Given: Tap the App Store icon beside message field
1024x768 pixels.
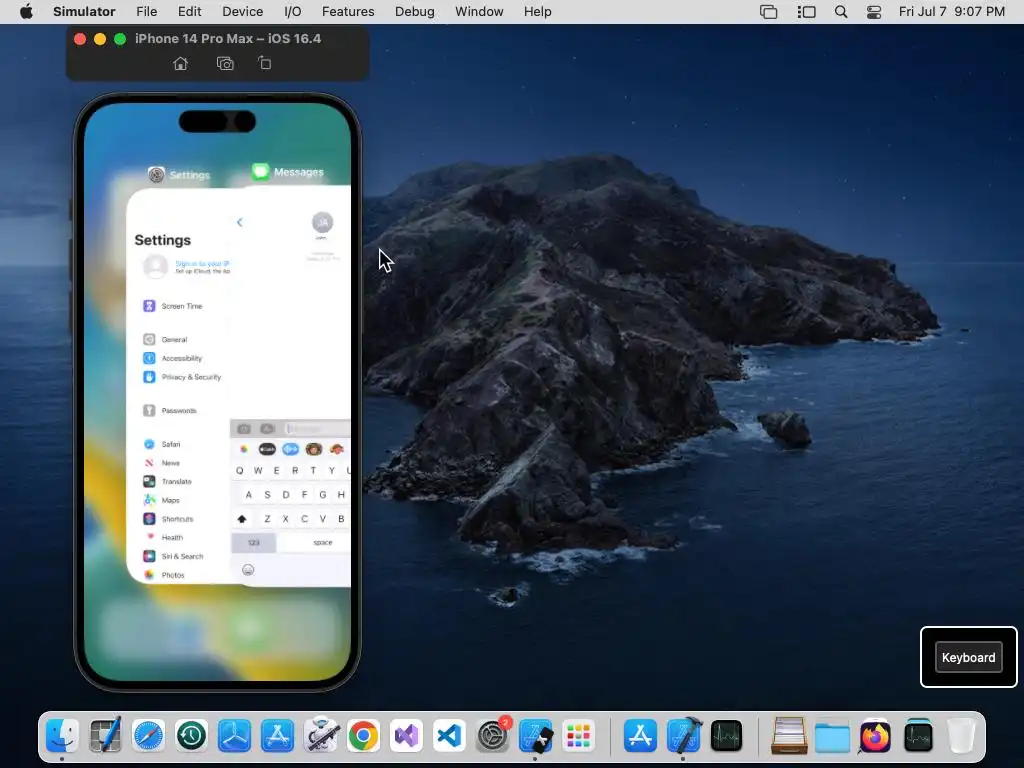Looking at the screenshot, I should tap(267, 428).
